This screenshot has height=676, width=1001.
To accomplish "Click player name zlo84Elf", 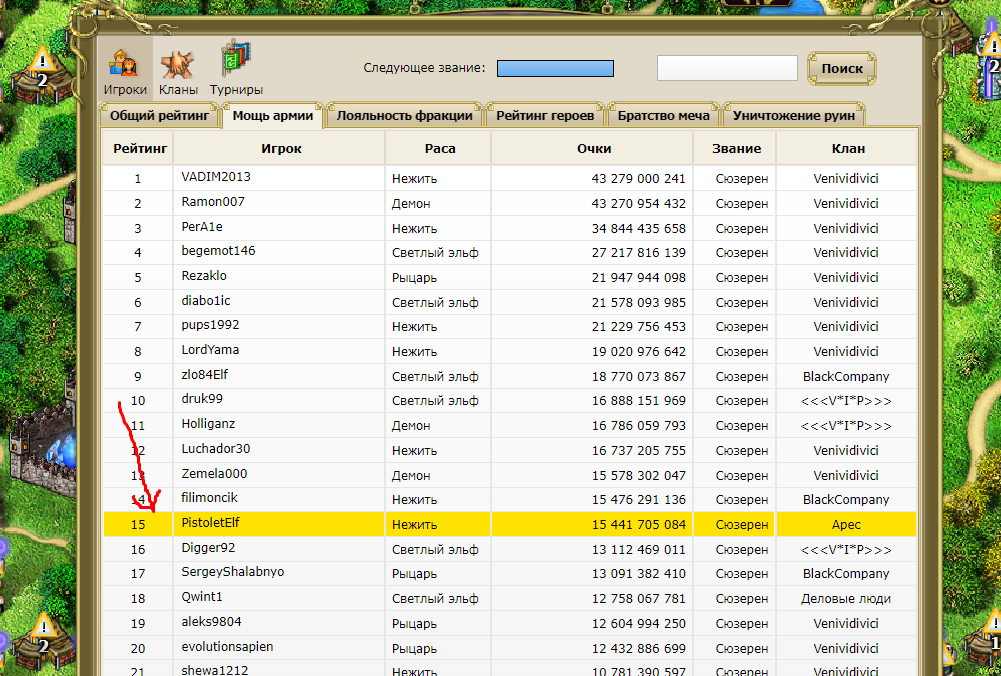I will point(204,375).
